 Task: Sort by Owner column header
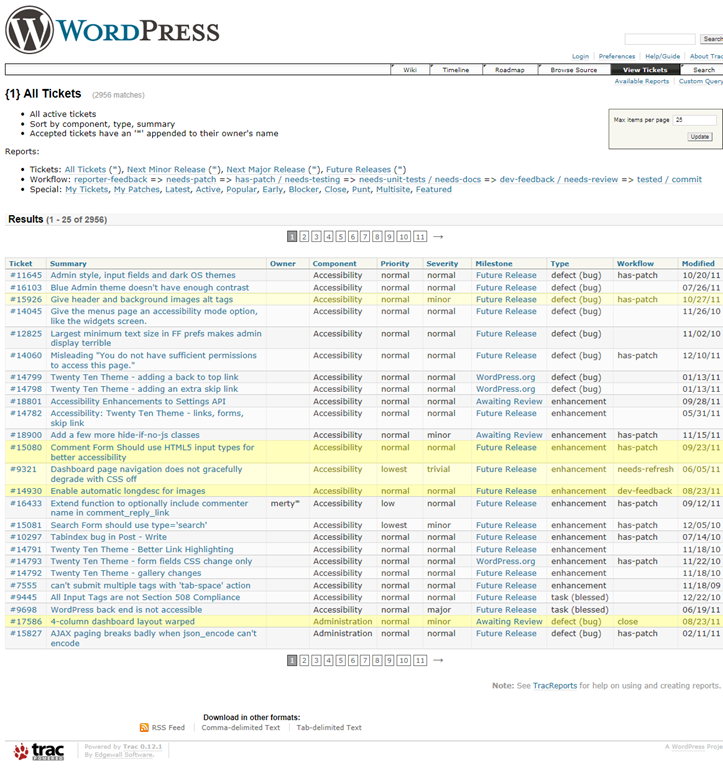click(283, 264)
